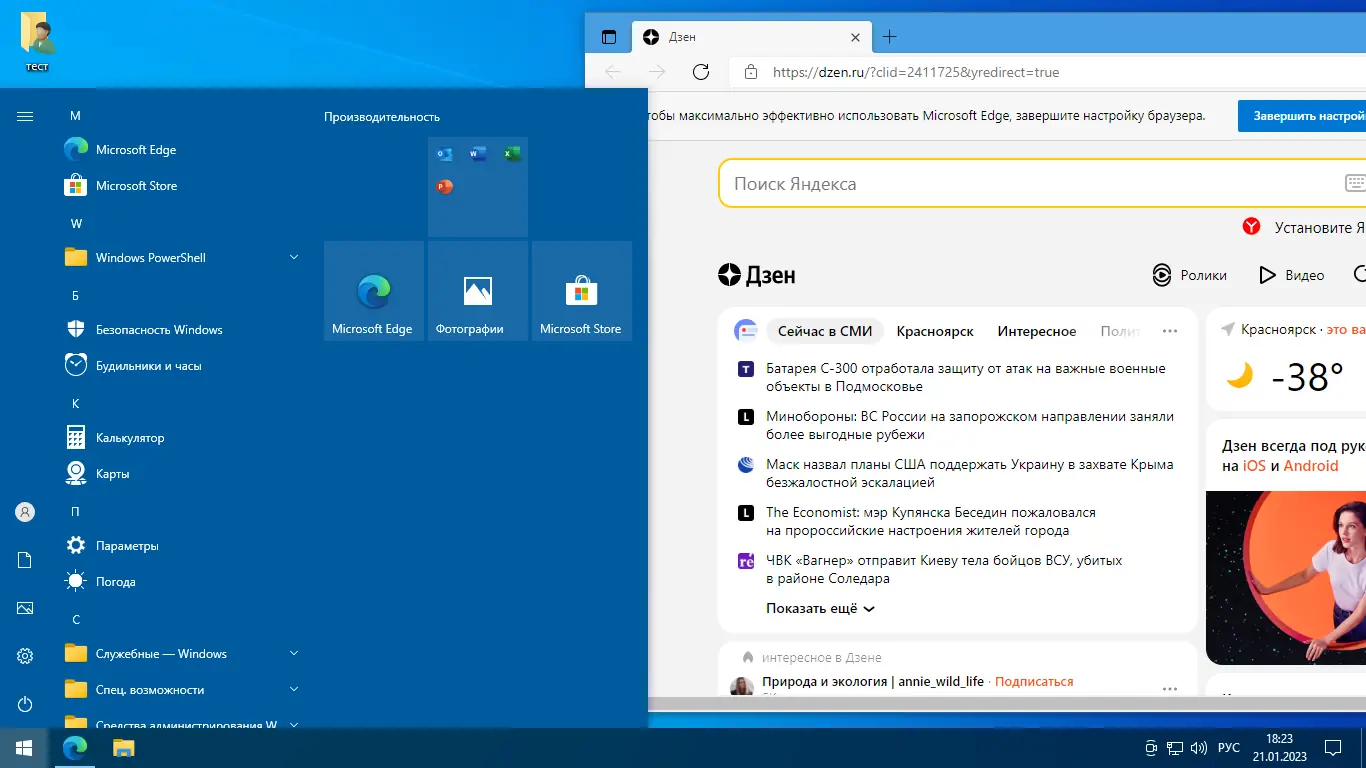
Task: Launch Microsoft Store from the app list
Action: click(182, 186)
